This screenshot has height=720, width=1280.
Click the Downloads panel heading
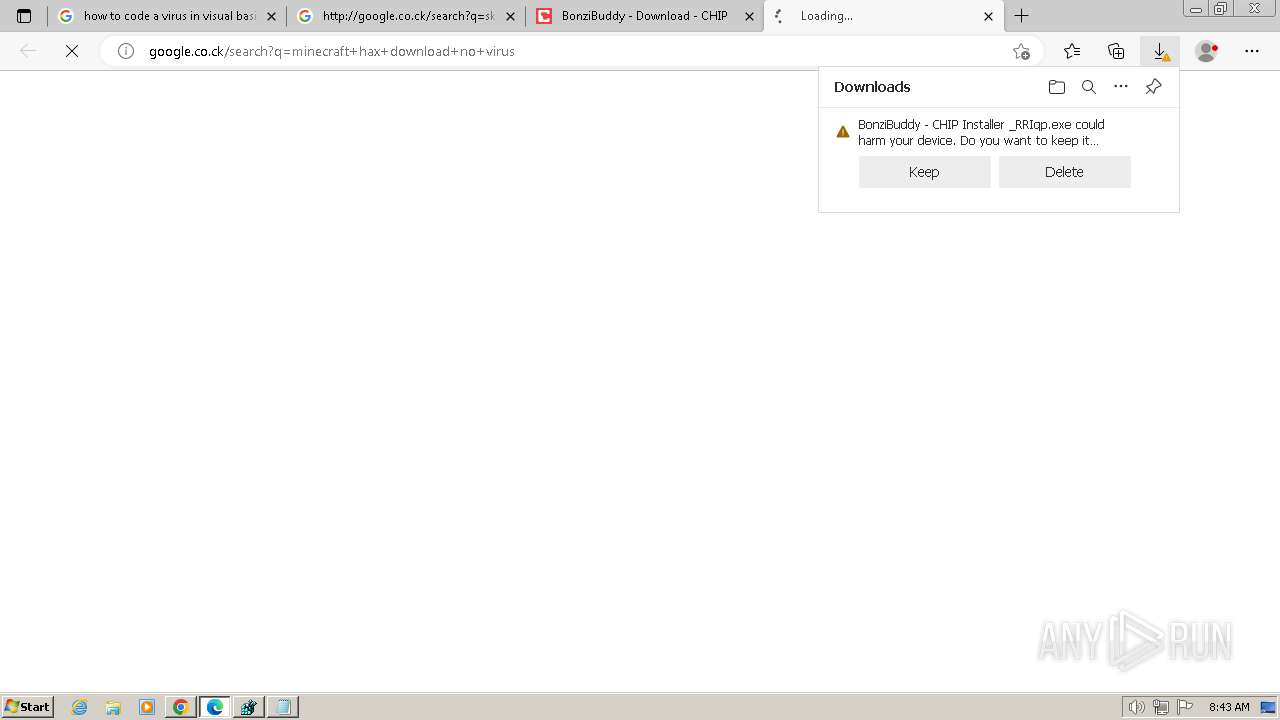pyautogui.click(x=872, y=87)
